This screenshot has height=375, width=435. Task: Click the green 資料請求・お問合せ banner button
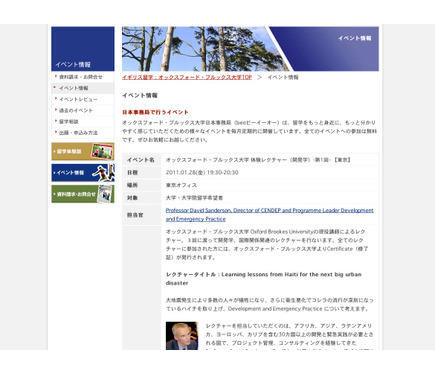tap(83, 194)
